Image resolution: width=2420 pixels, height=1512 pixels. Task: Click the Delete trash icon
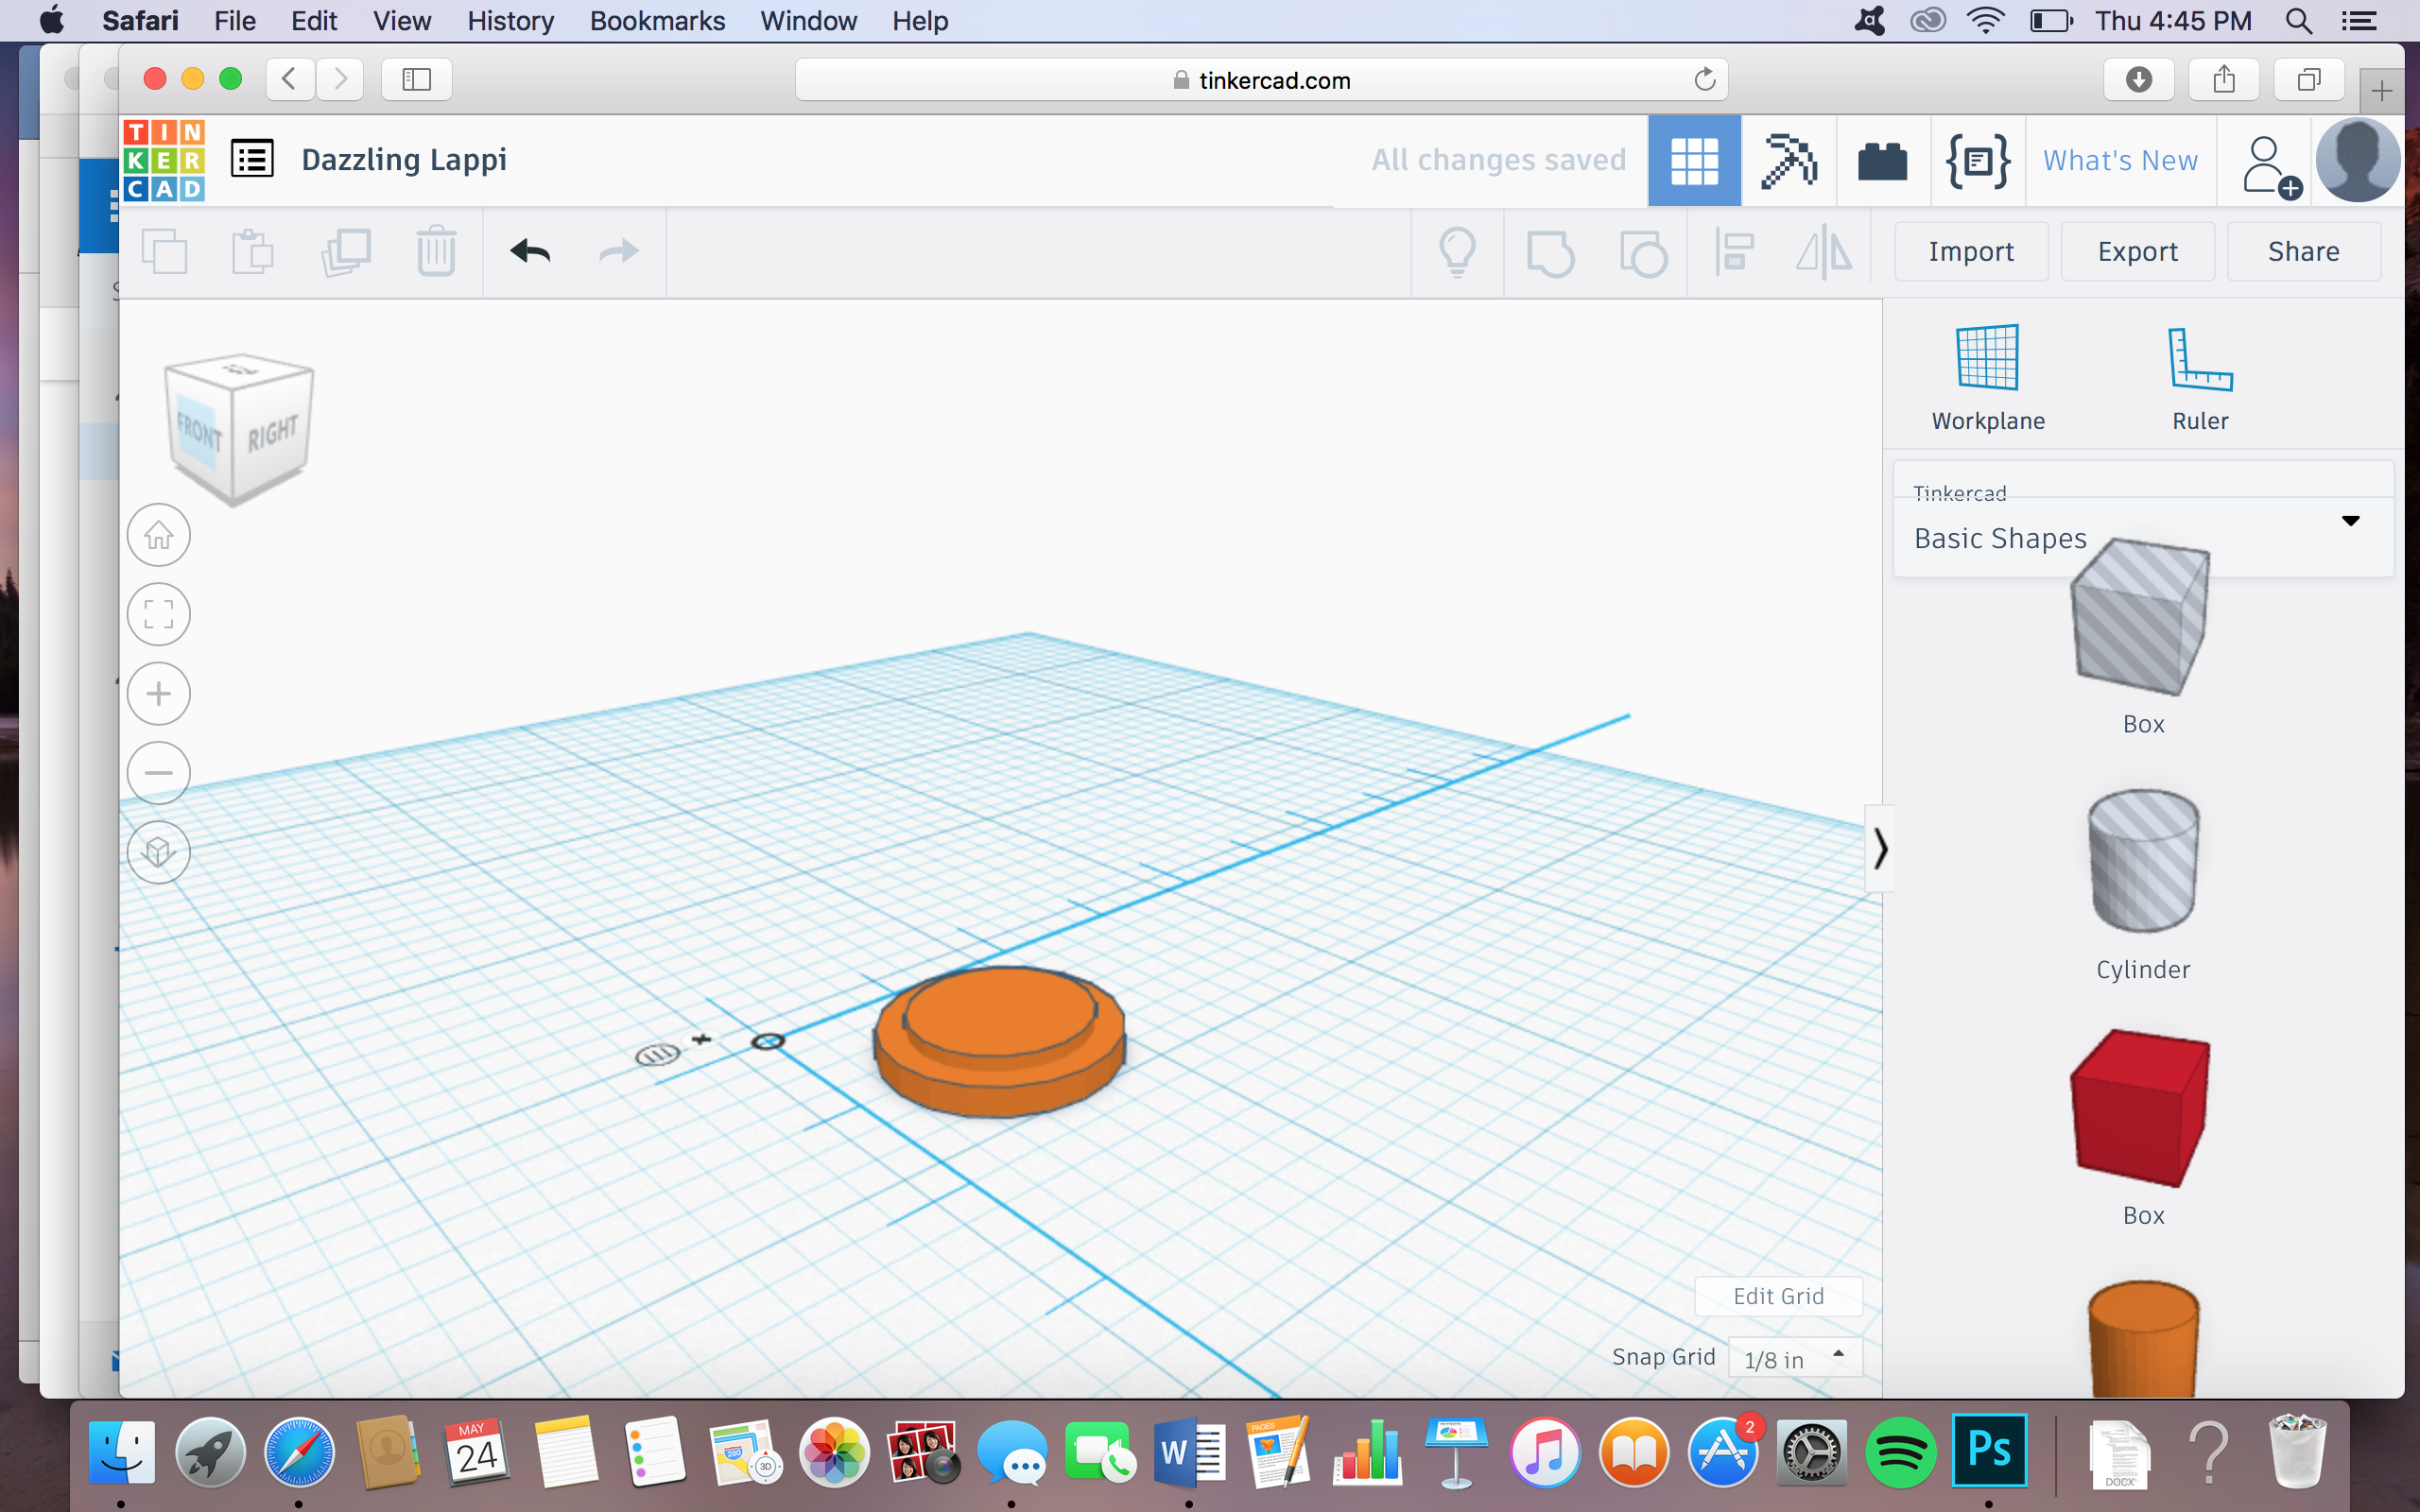(436, 251)
